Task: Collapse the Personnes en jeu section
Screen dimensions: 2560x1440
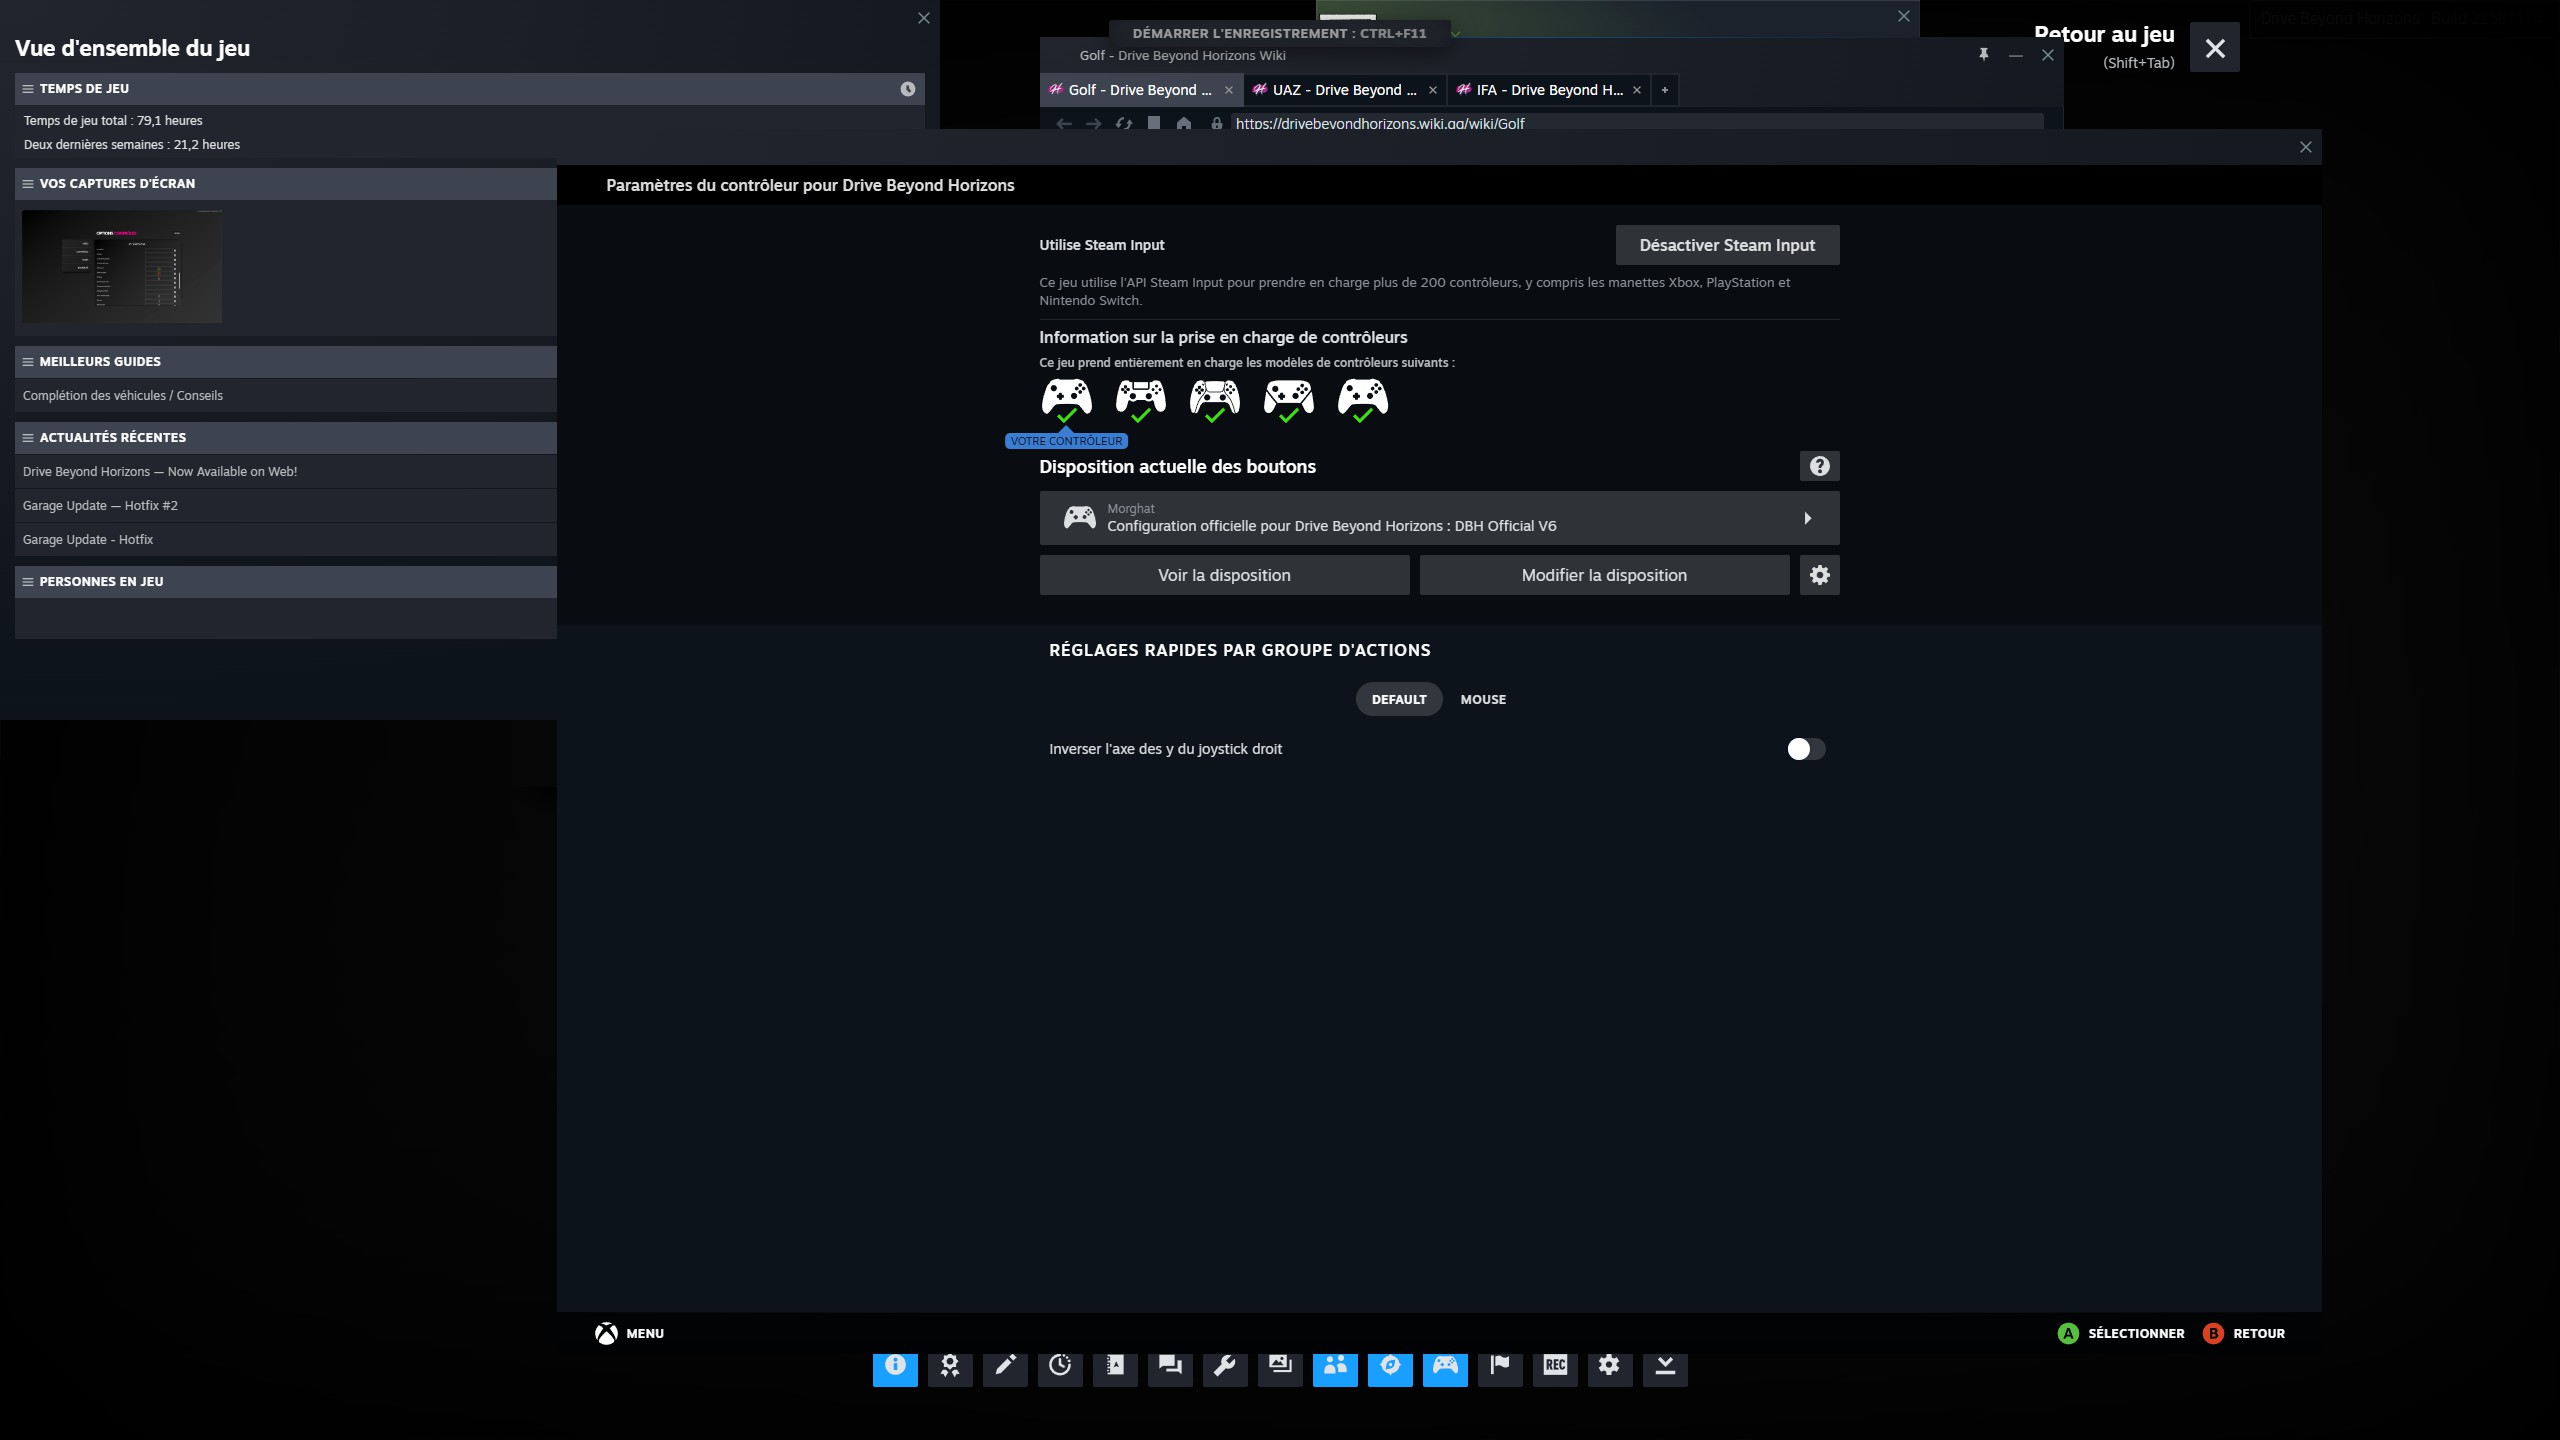Action: click(28, 582)
